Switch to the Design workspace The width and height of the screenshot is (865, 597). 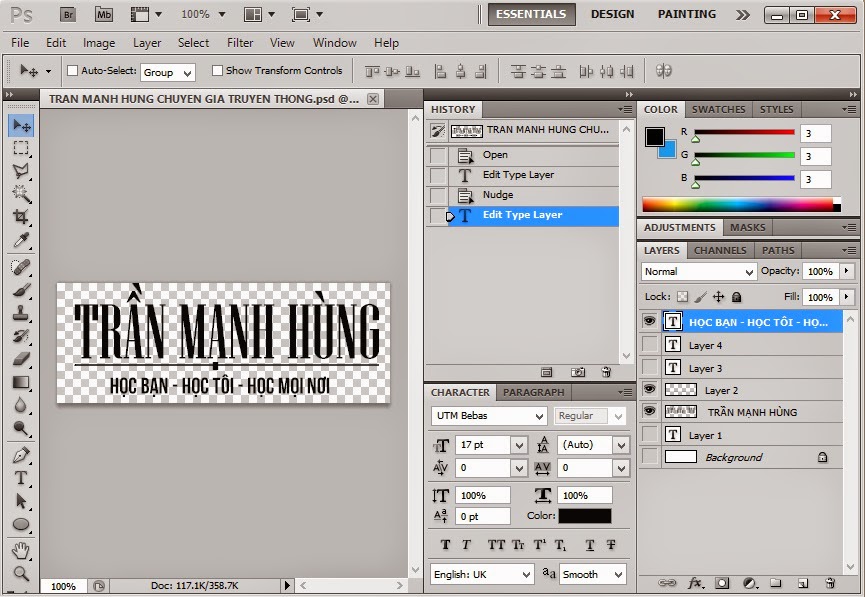(x=612, y=14)
